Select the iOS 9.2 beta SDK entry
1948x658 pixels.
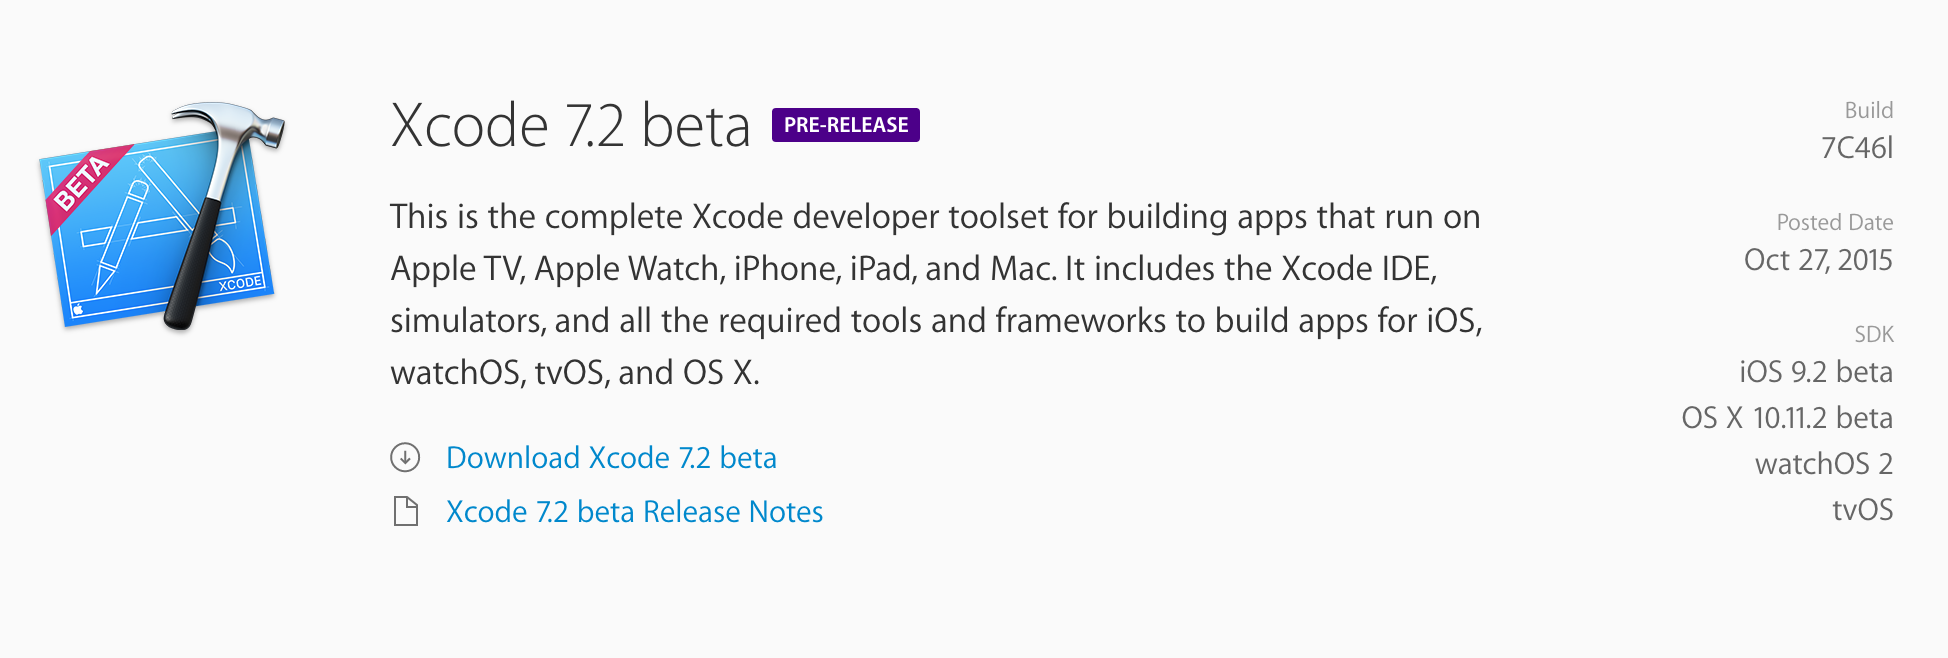coord(1815,372)
